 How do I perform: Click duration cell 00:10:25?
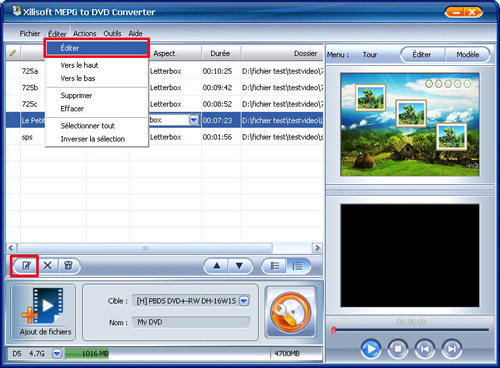(x=217, y=71)
